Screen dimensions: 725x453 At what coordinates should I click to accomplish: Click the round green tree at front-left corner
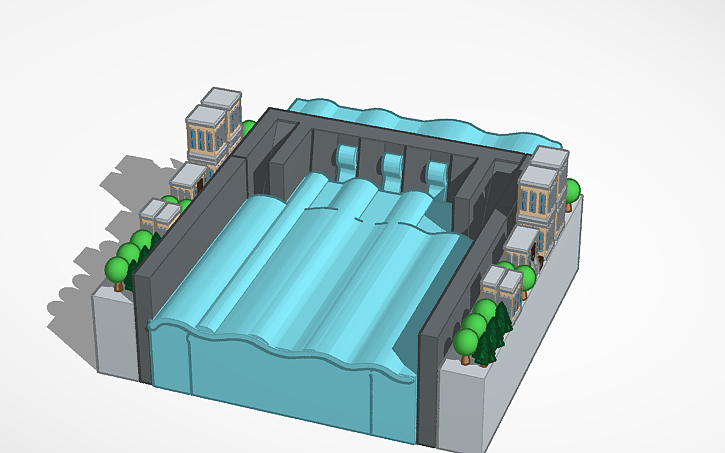click(118, 270)
